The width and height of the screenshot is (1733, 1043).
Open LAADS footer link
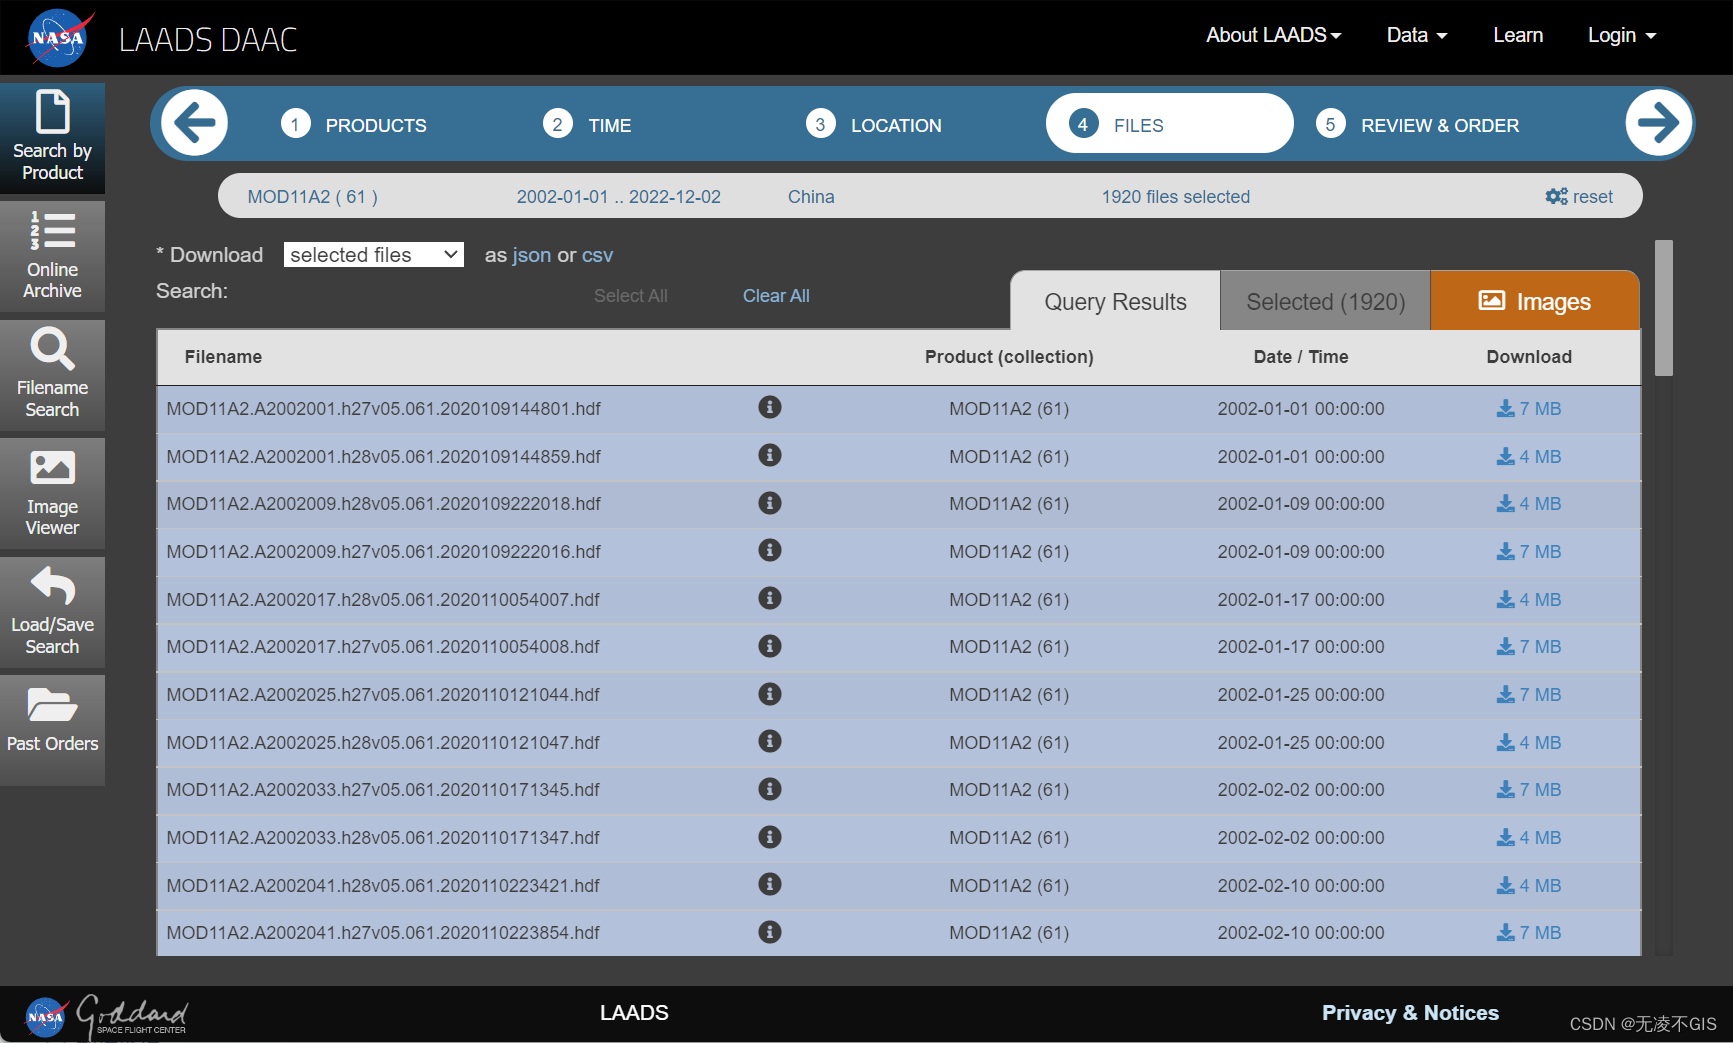tap(634, 1013)
